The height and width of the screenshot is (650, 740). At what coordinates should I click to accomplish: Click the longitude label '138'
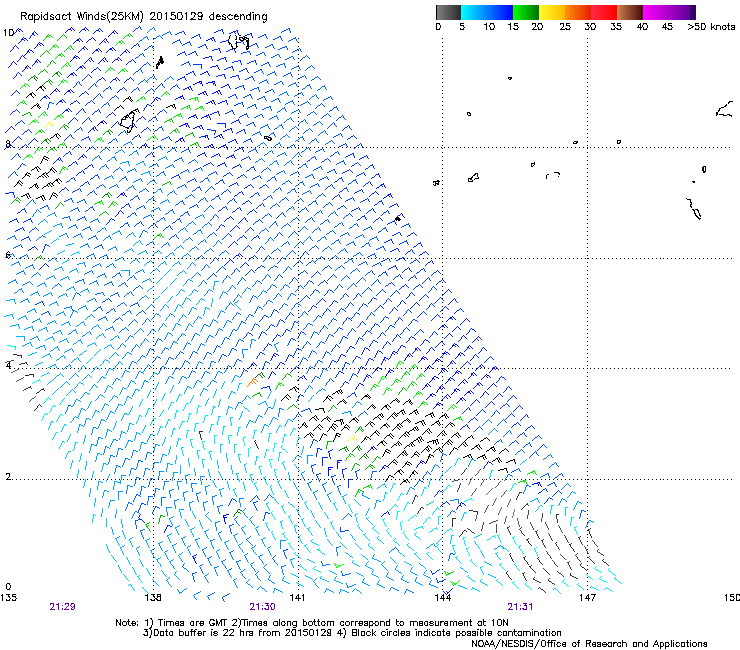(x=153, y=598)
